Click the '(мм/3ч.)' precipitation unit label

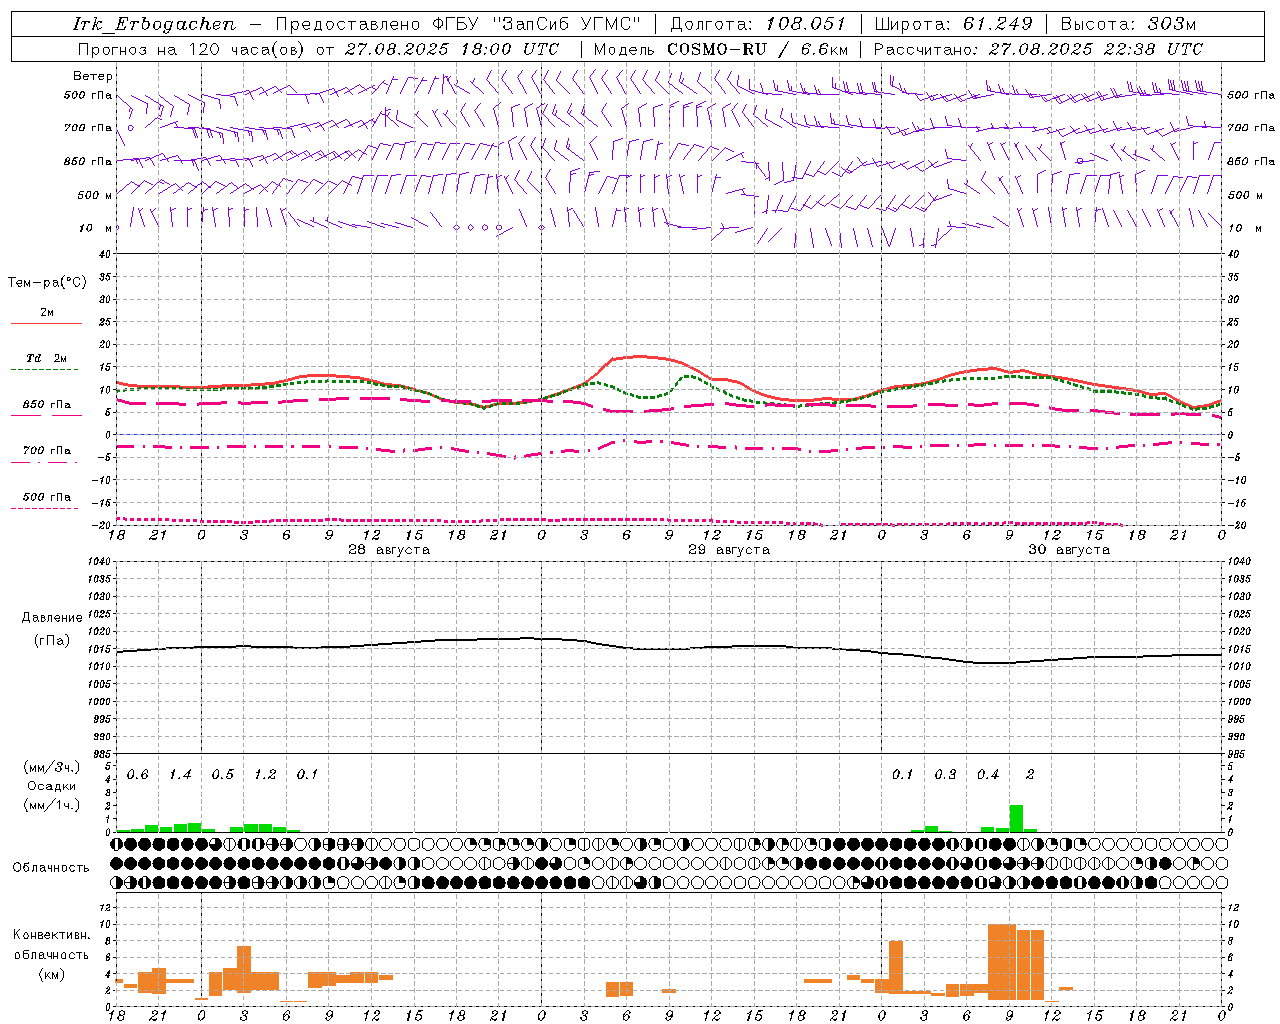click(x=52, y=767)
